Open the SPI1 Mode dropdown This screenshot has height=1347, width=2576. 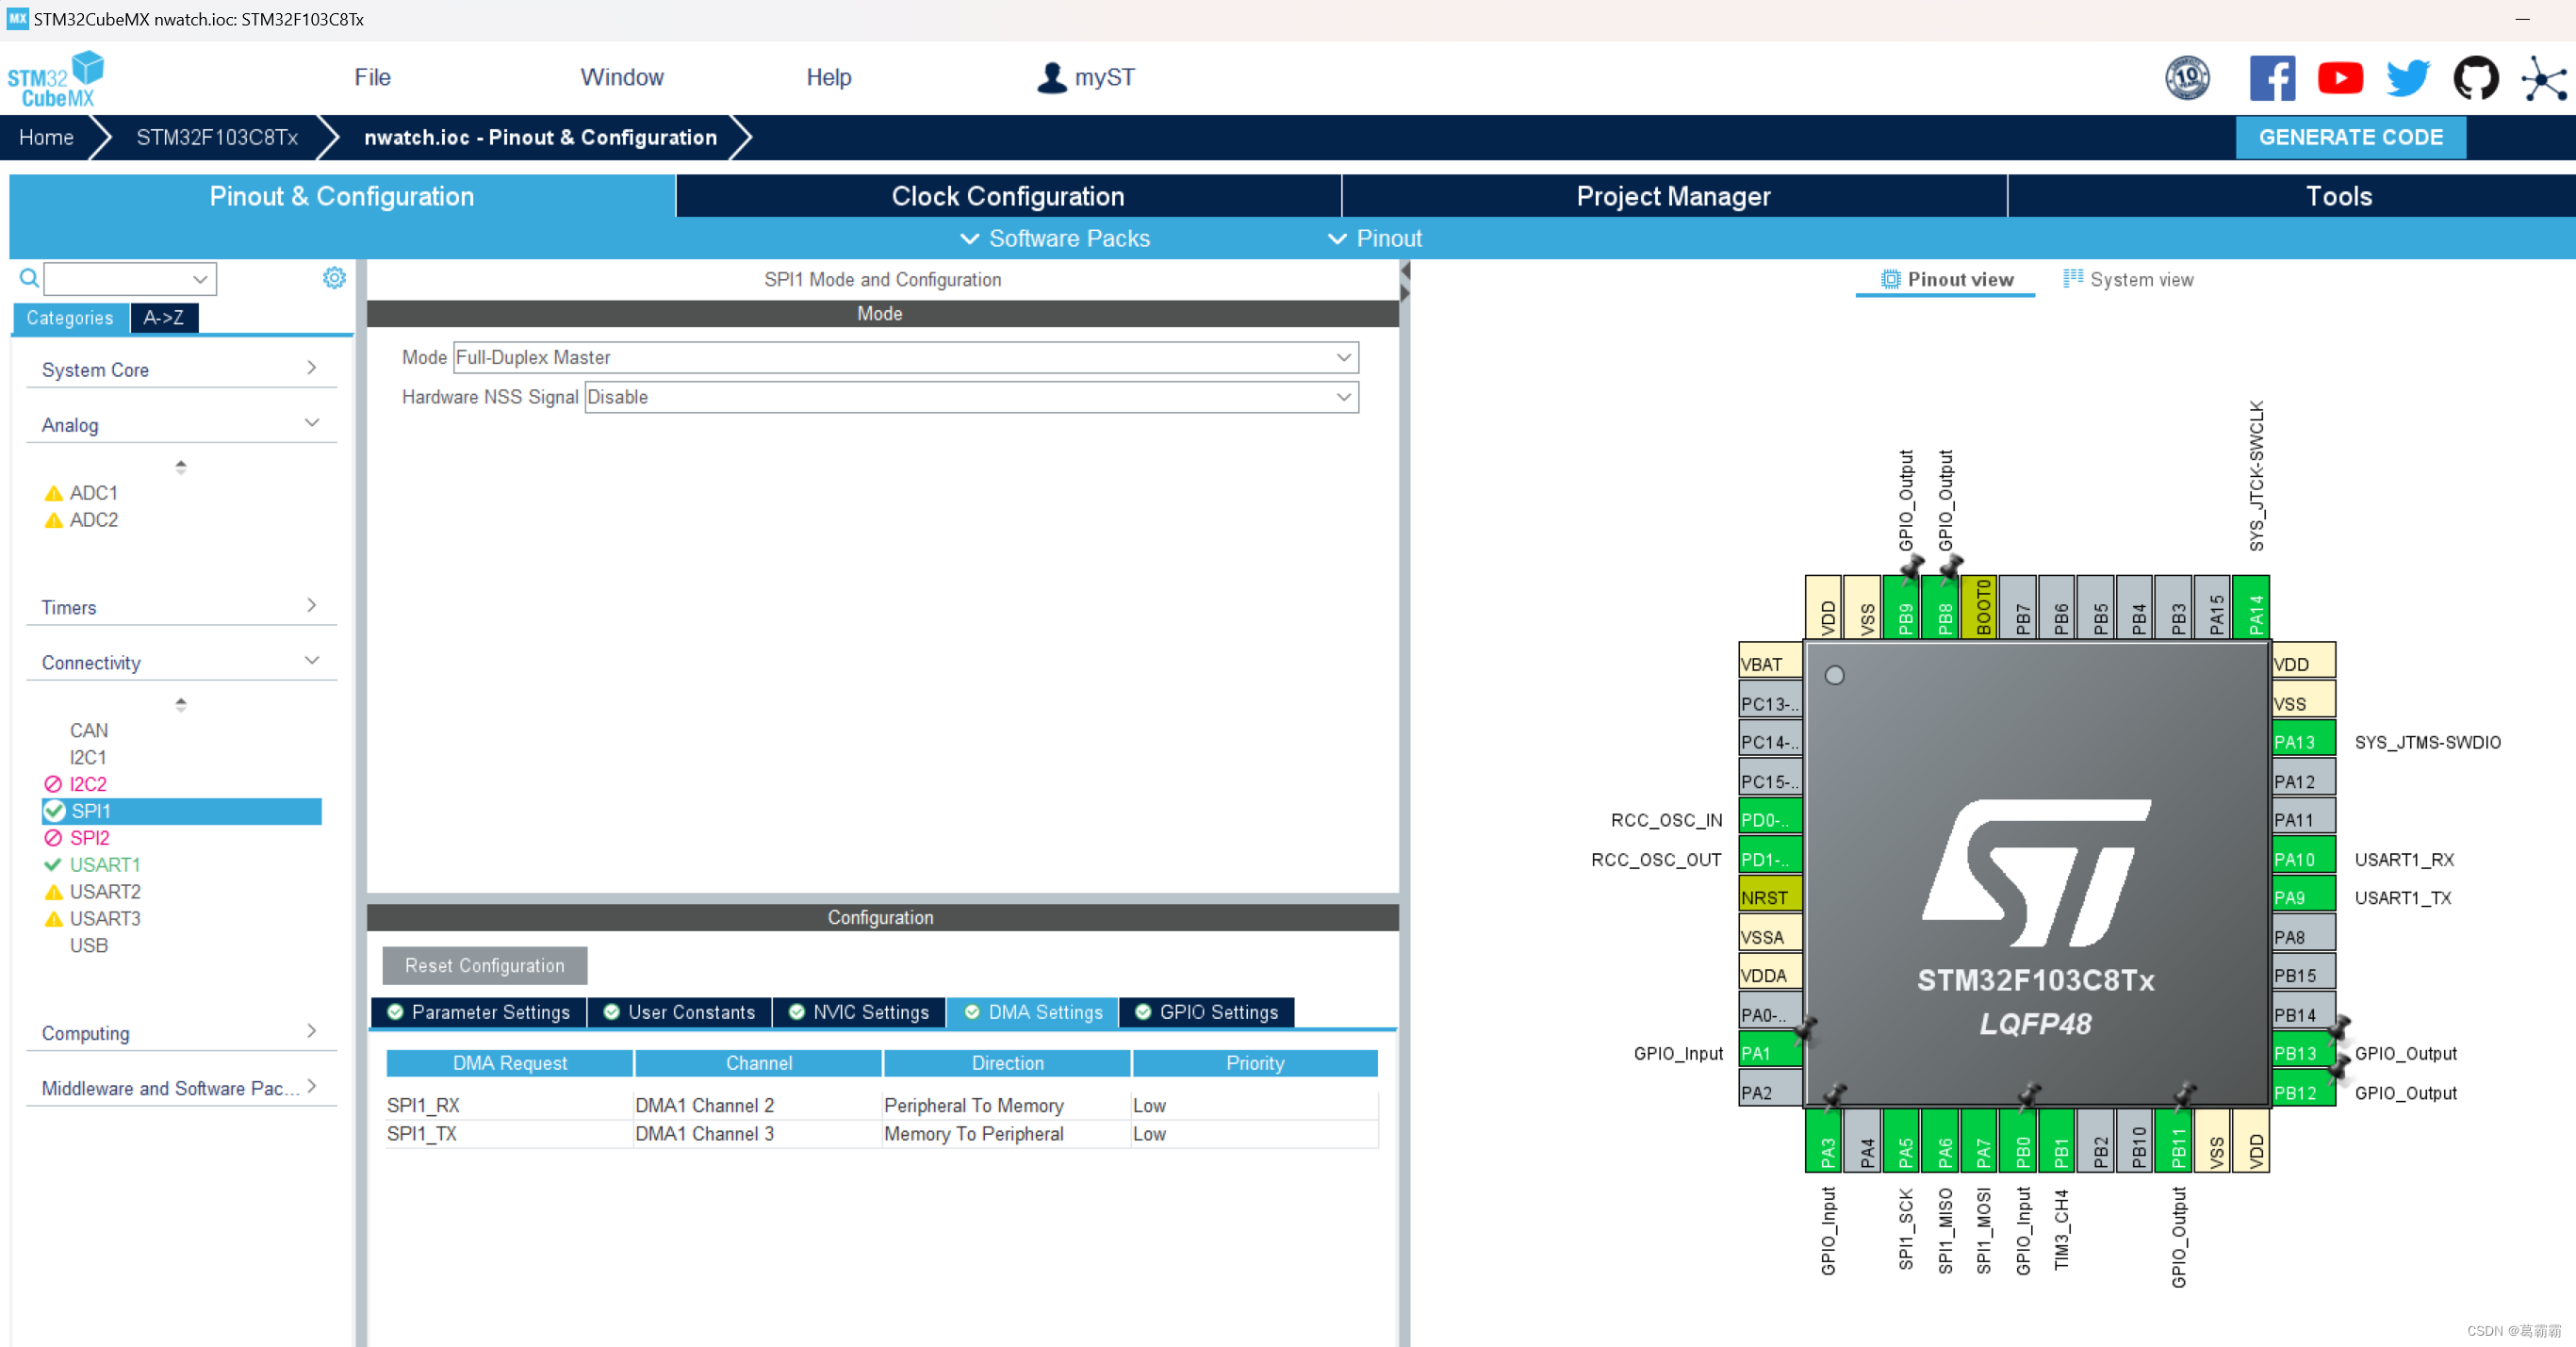pyautogui.click(x=906, y=357)
